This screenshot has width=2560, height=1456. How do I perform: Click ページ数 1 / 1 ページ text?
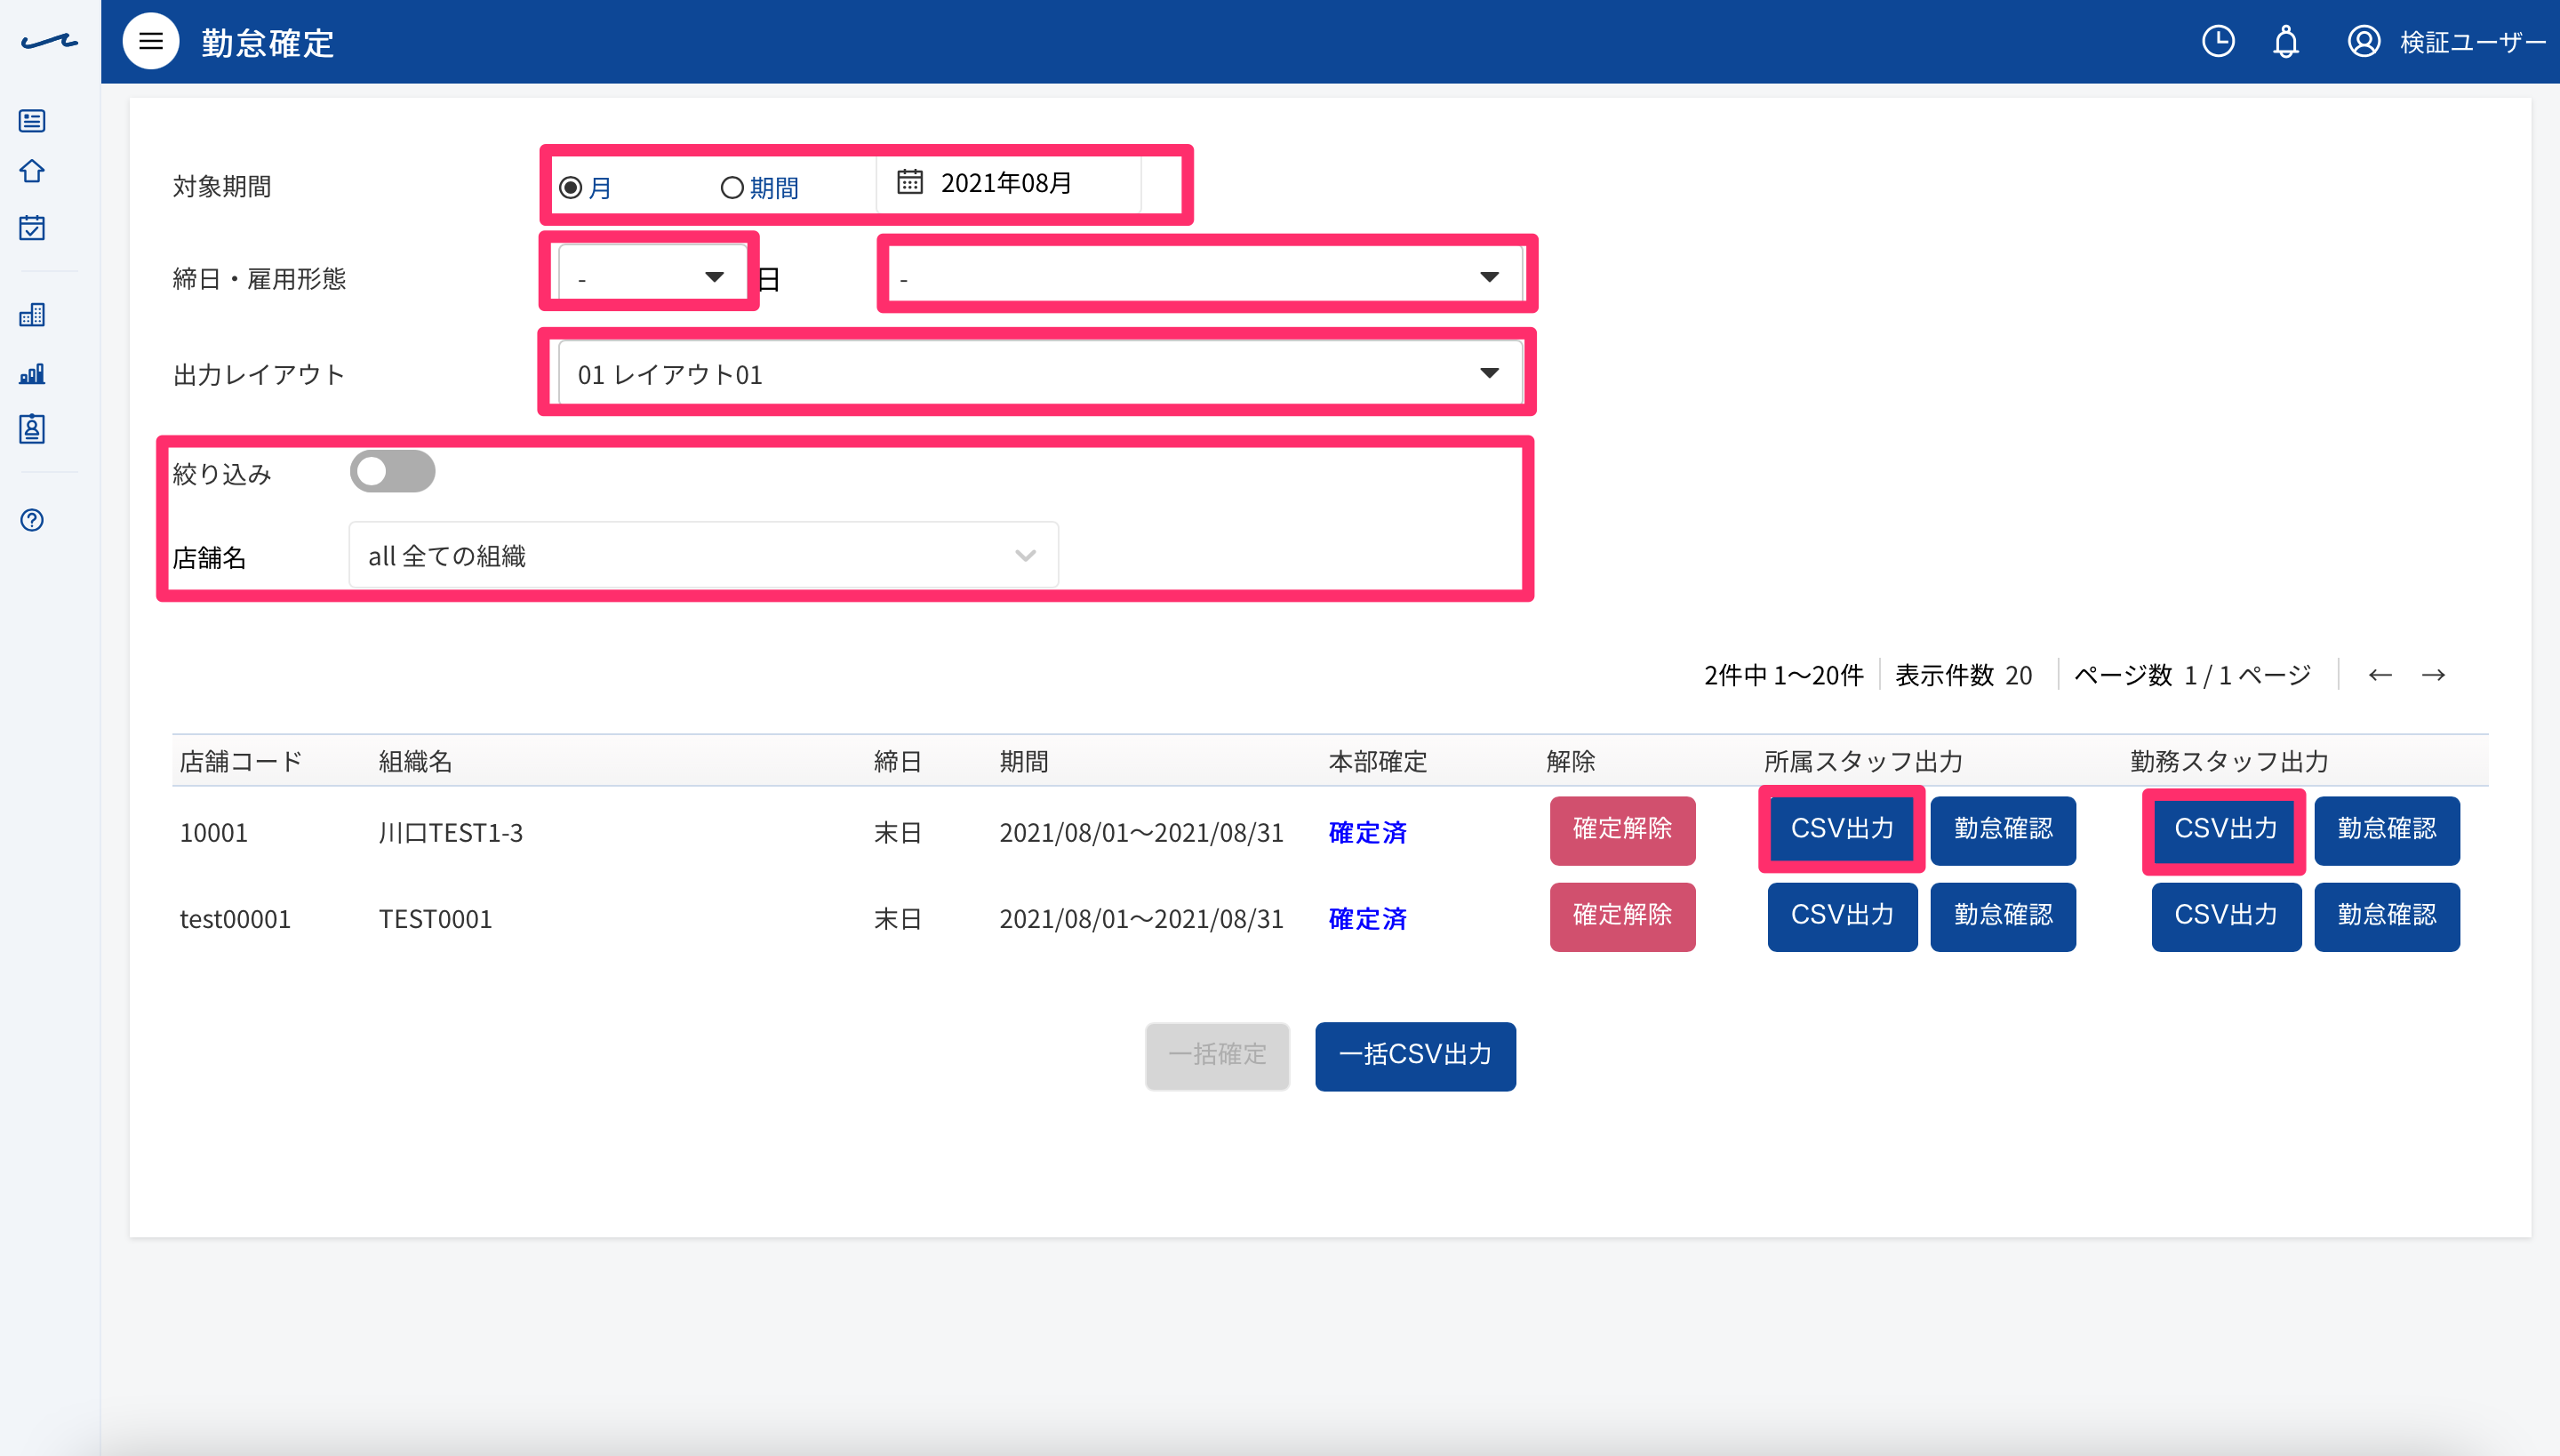pyautogui.click(x=2192, y=675)
